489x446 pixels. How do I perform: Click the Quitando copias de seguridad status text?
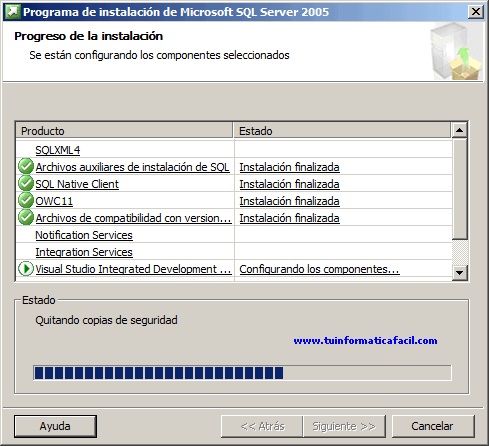click(106, 320)
